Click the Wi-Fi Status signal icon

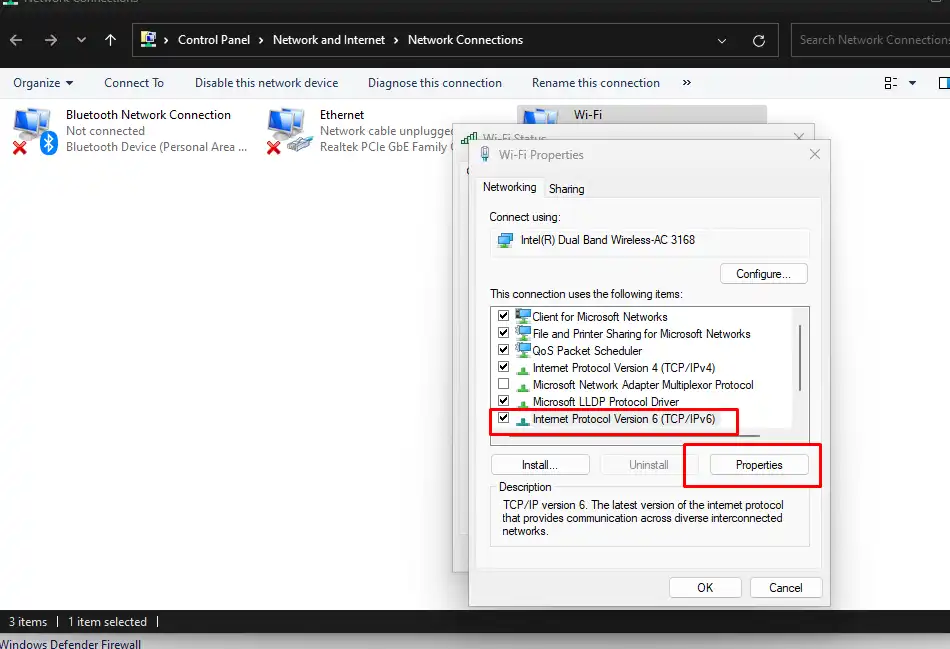tap(469, 138)
